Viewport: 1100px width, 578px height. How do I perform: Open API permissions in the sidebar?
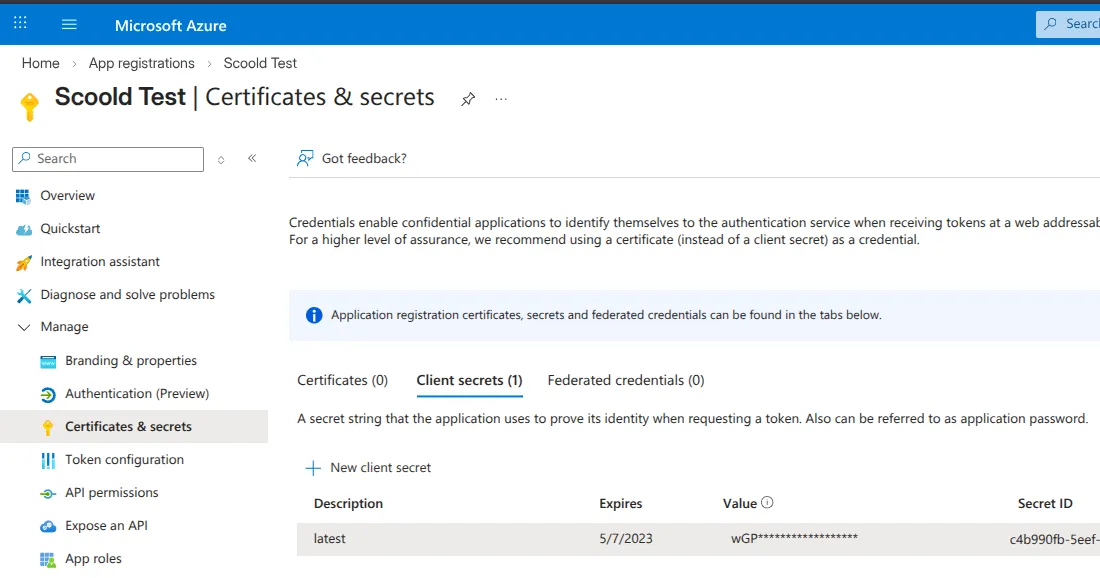(x=111, y=492)
